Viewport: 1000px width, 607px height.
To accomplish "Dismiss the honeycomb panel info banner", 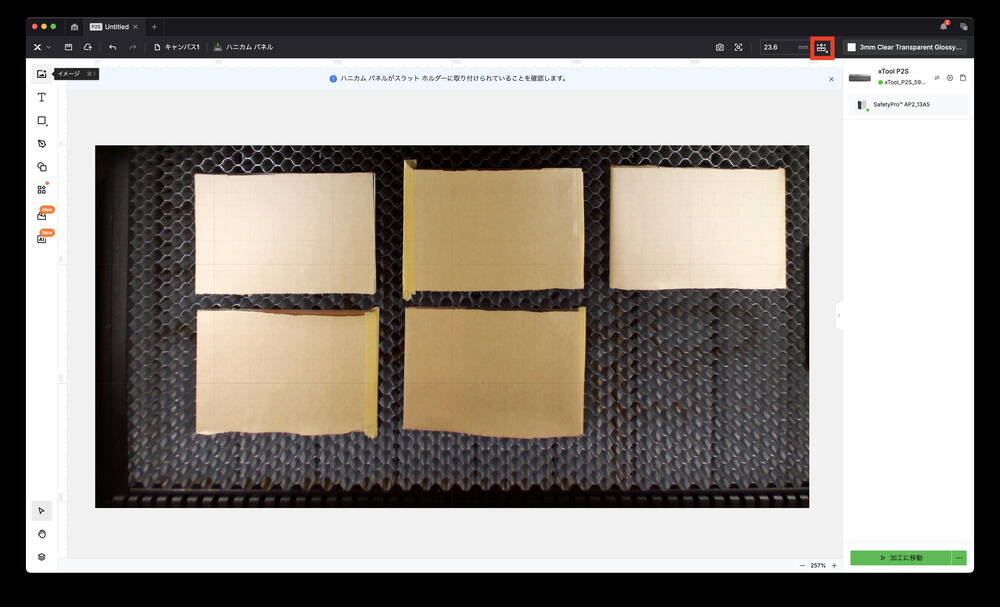I will coord(831,79).
